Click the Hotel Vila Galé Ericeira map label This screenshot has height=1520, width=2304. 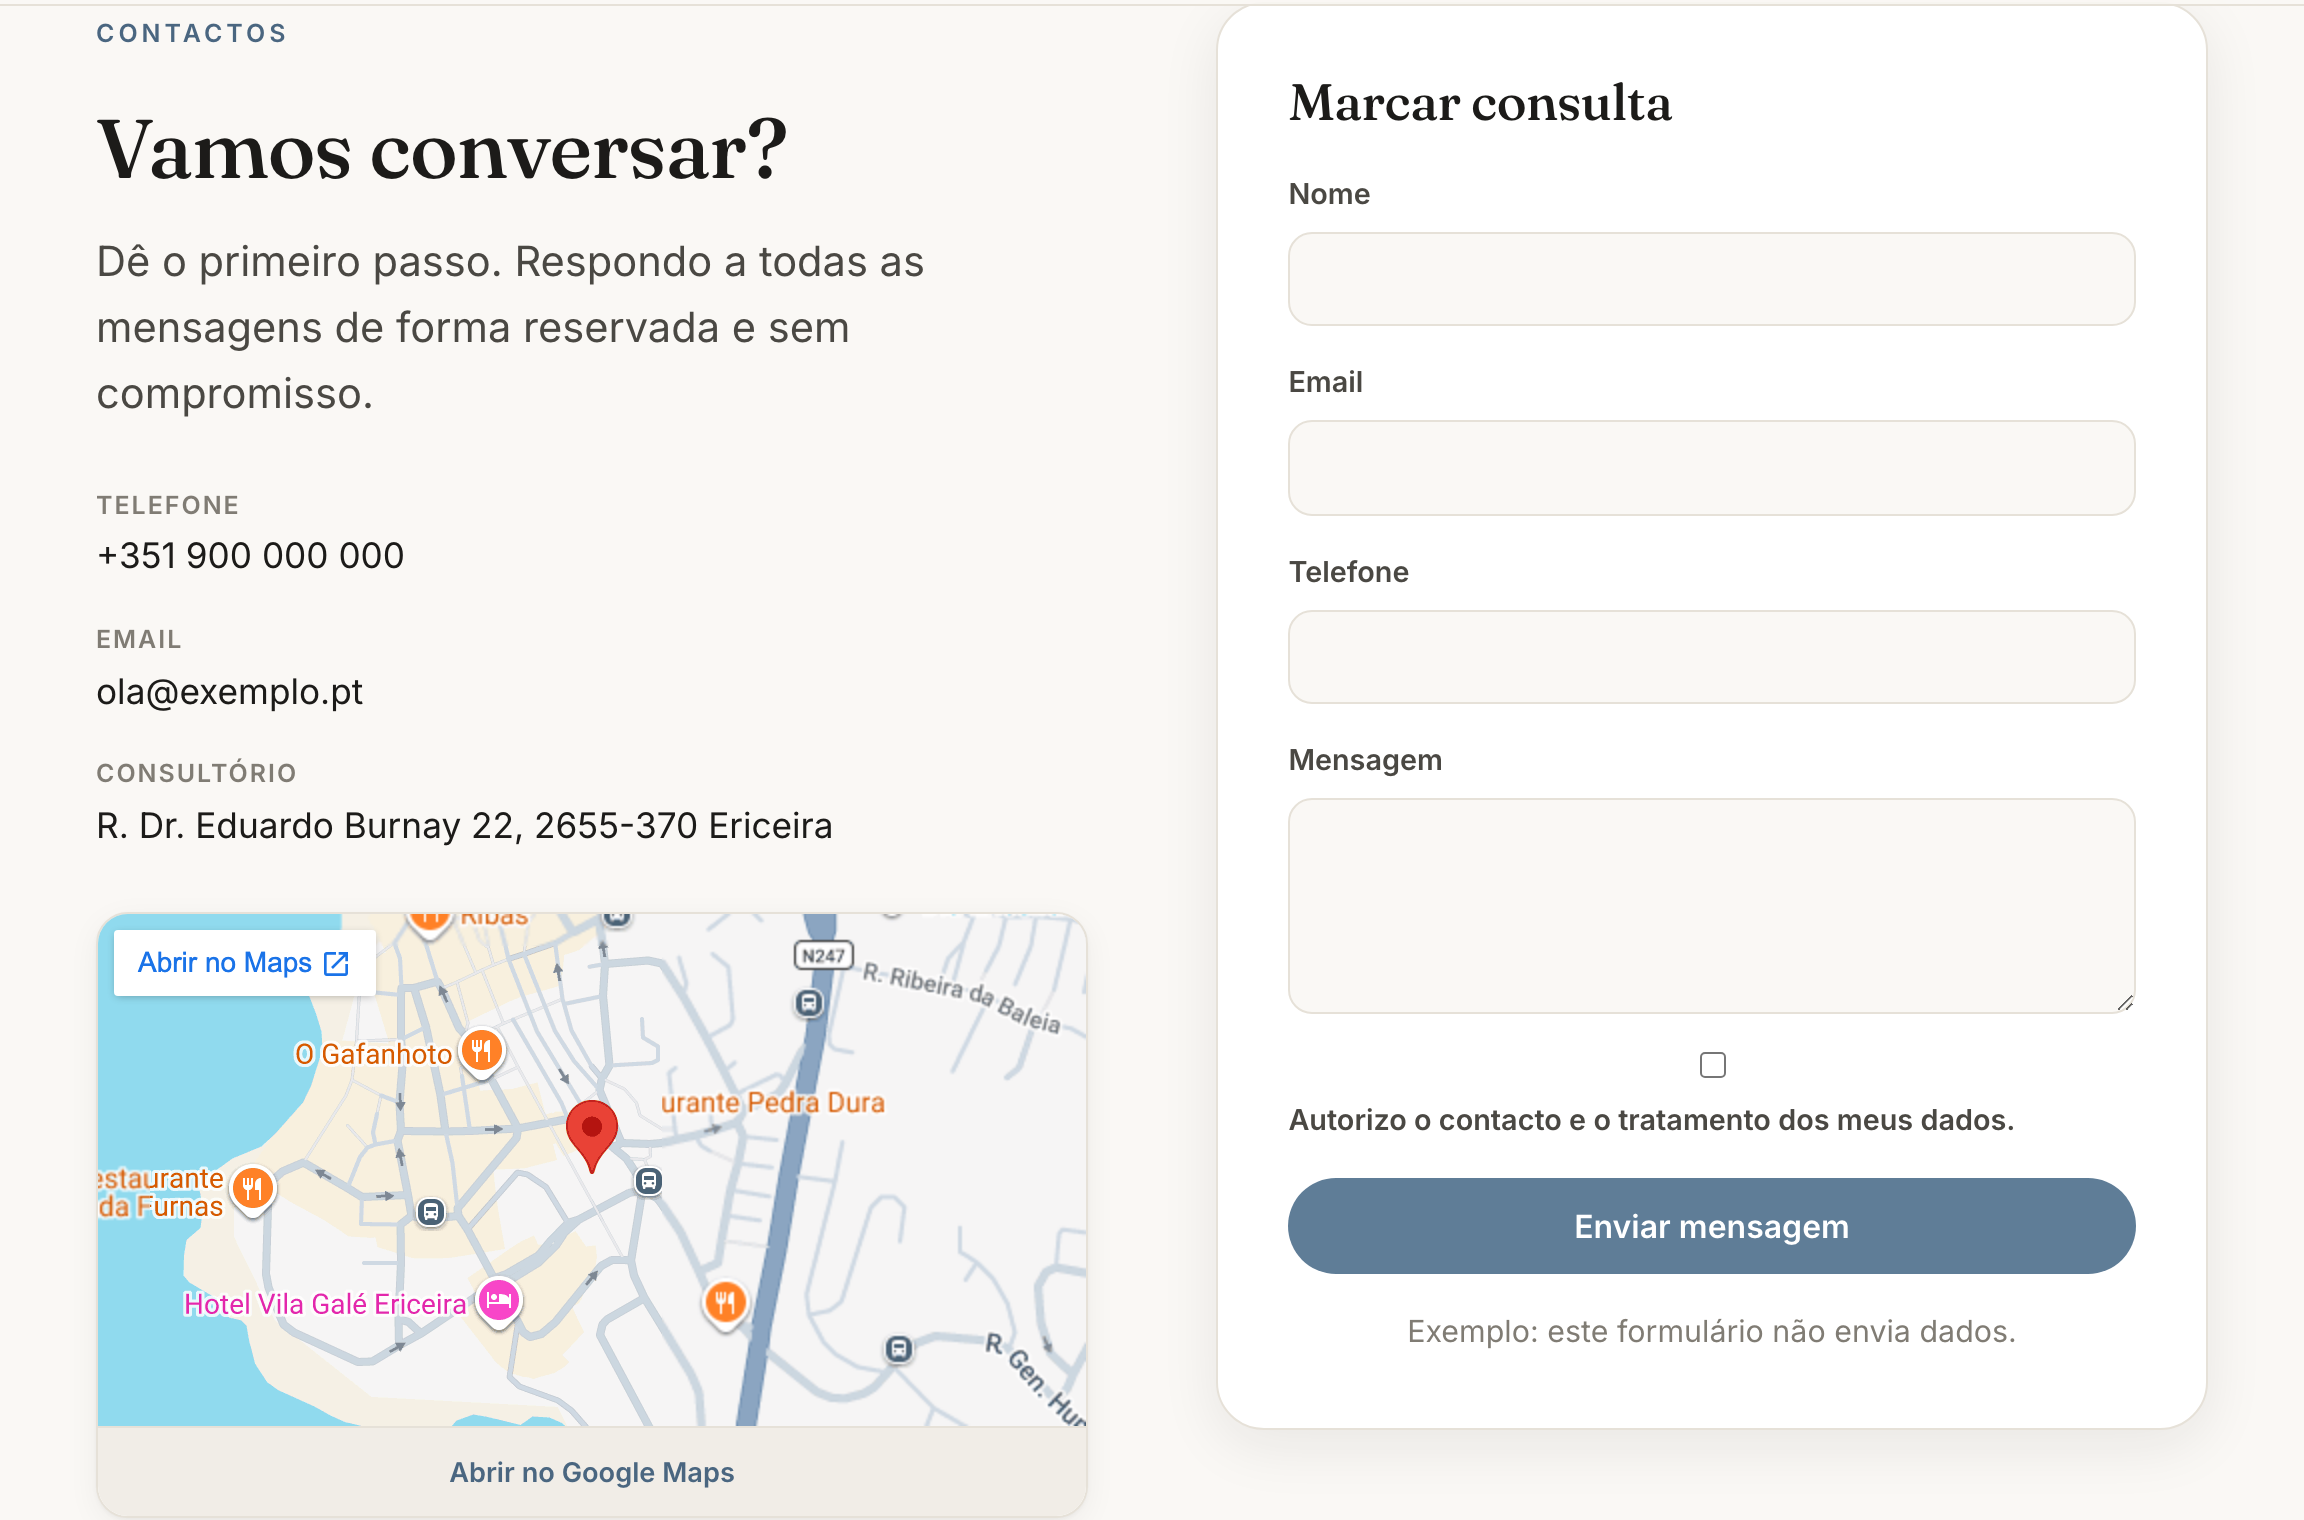click(325, 1304)
